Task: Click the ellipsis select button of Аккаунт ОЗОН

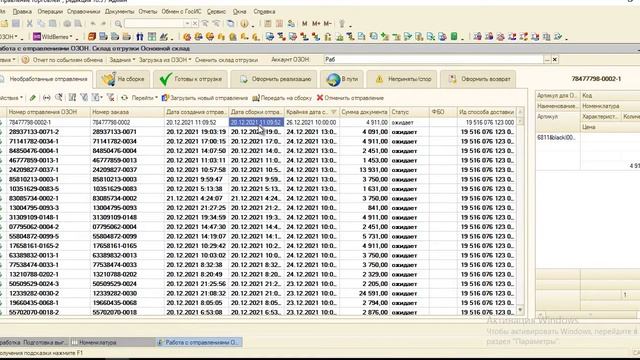Action: coord(547,60)
